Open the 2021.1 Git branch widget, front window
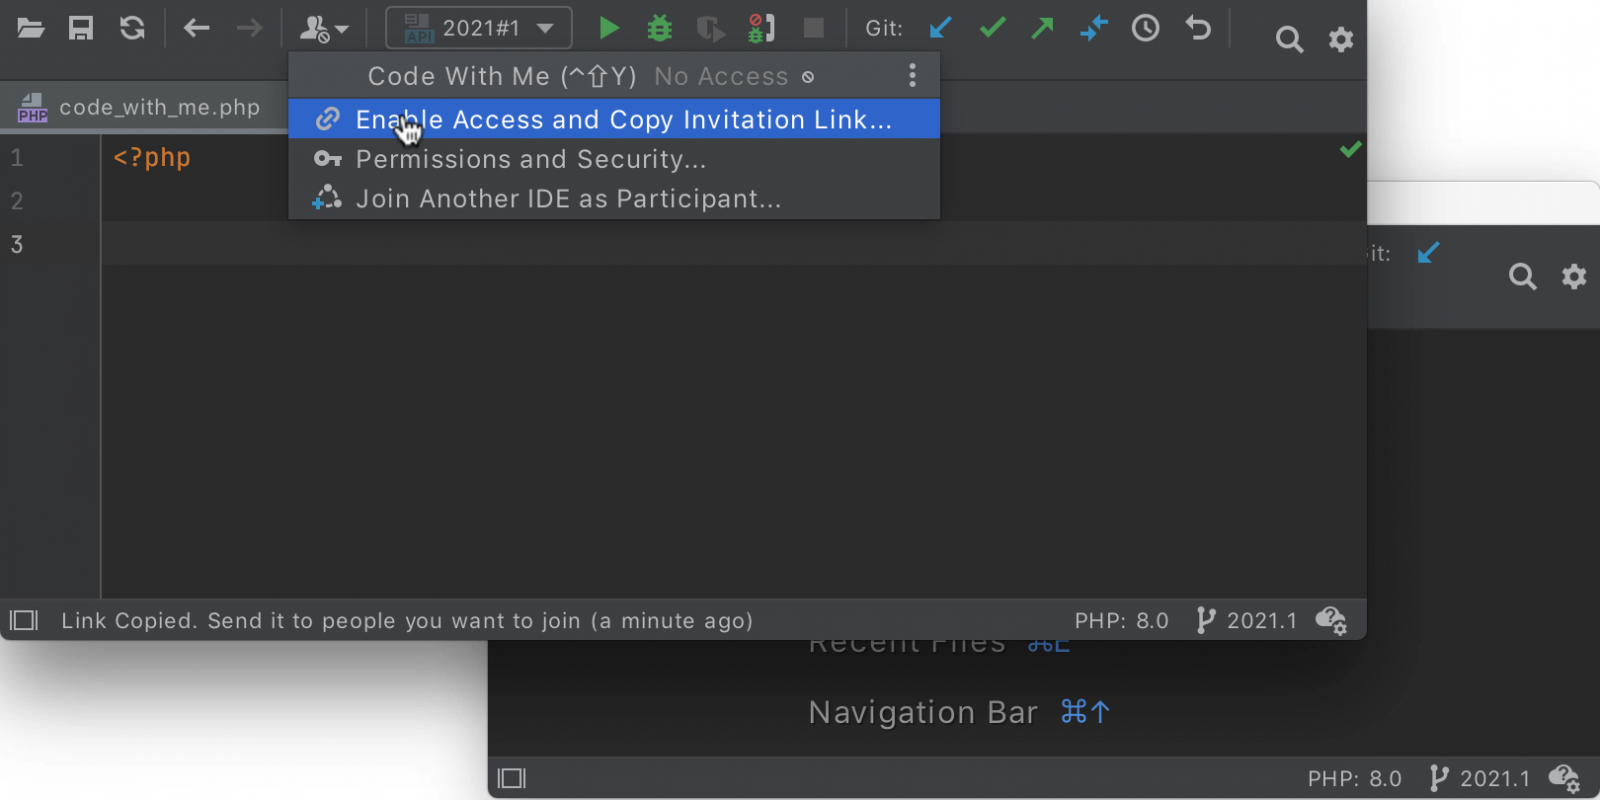This screenshot has width=1600, height=800. [1246, 621]
